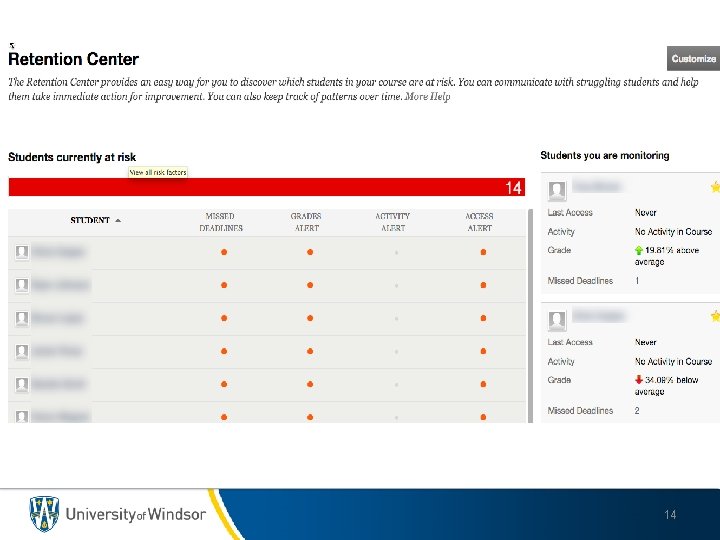The height and width of the screenshot is (540, 720).
Task: Select the Access Alert column header
Action: point(479,222)
